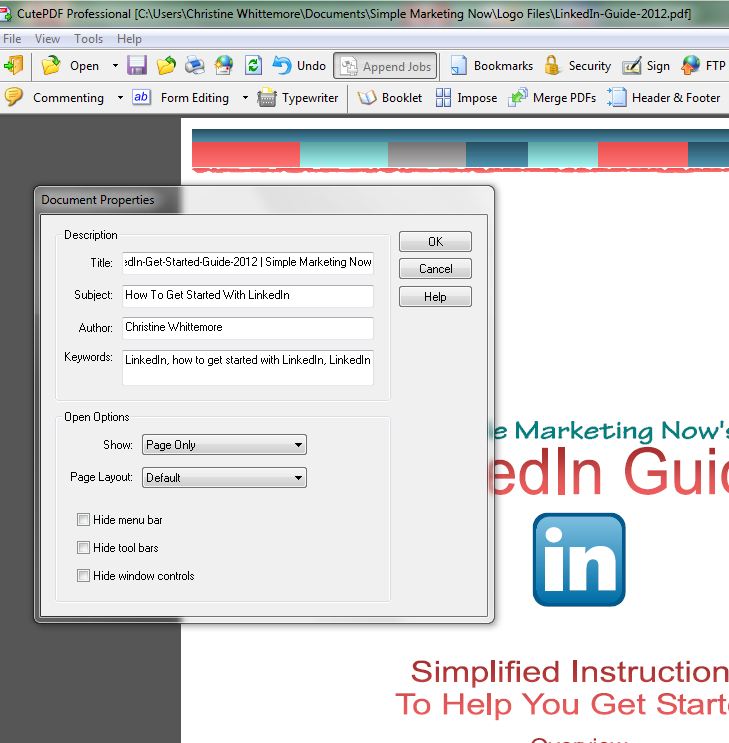Check Hide menu bar
Viewport: 729px width, 743px height.
pyautogui.click(x=83, y=520)
